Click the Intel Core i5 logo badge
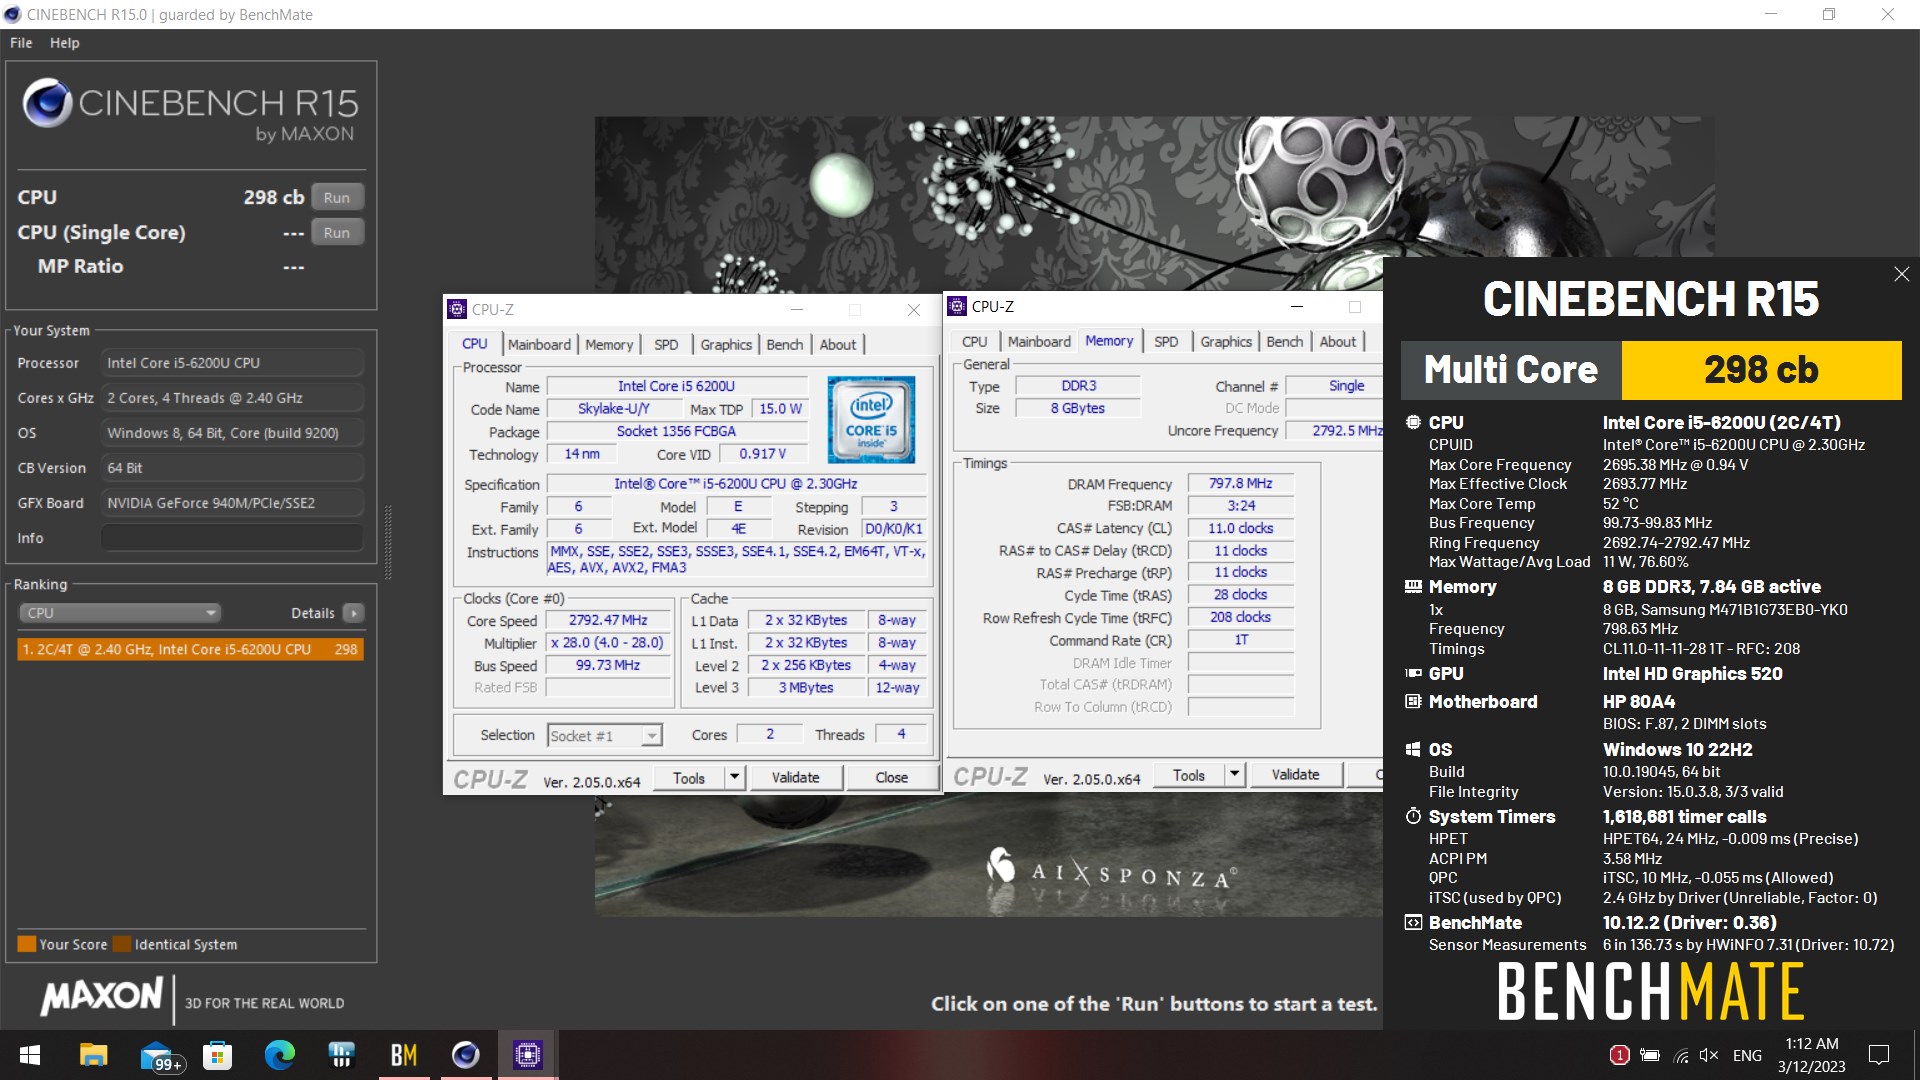This screenshot has width=1920, height=1080. [871, 419]
